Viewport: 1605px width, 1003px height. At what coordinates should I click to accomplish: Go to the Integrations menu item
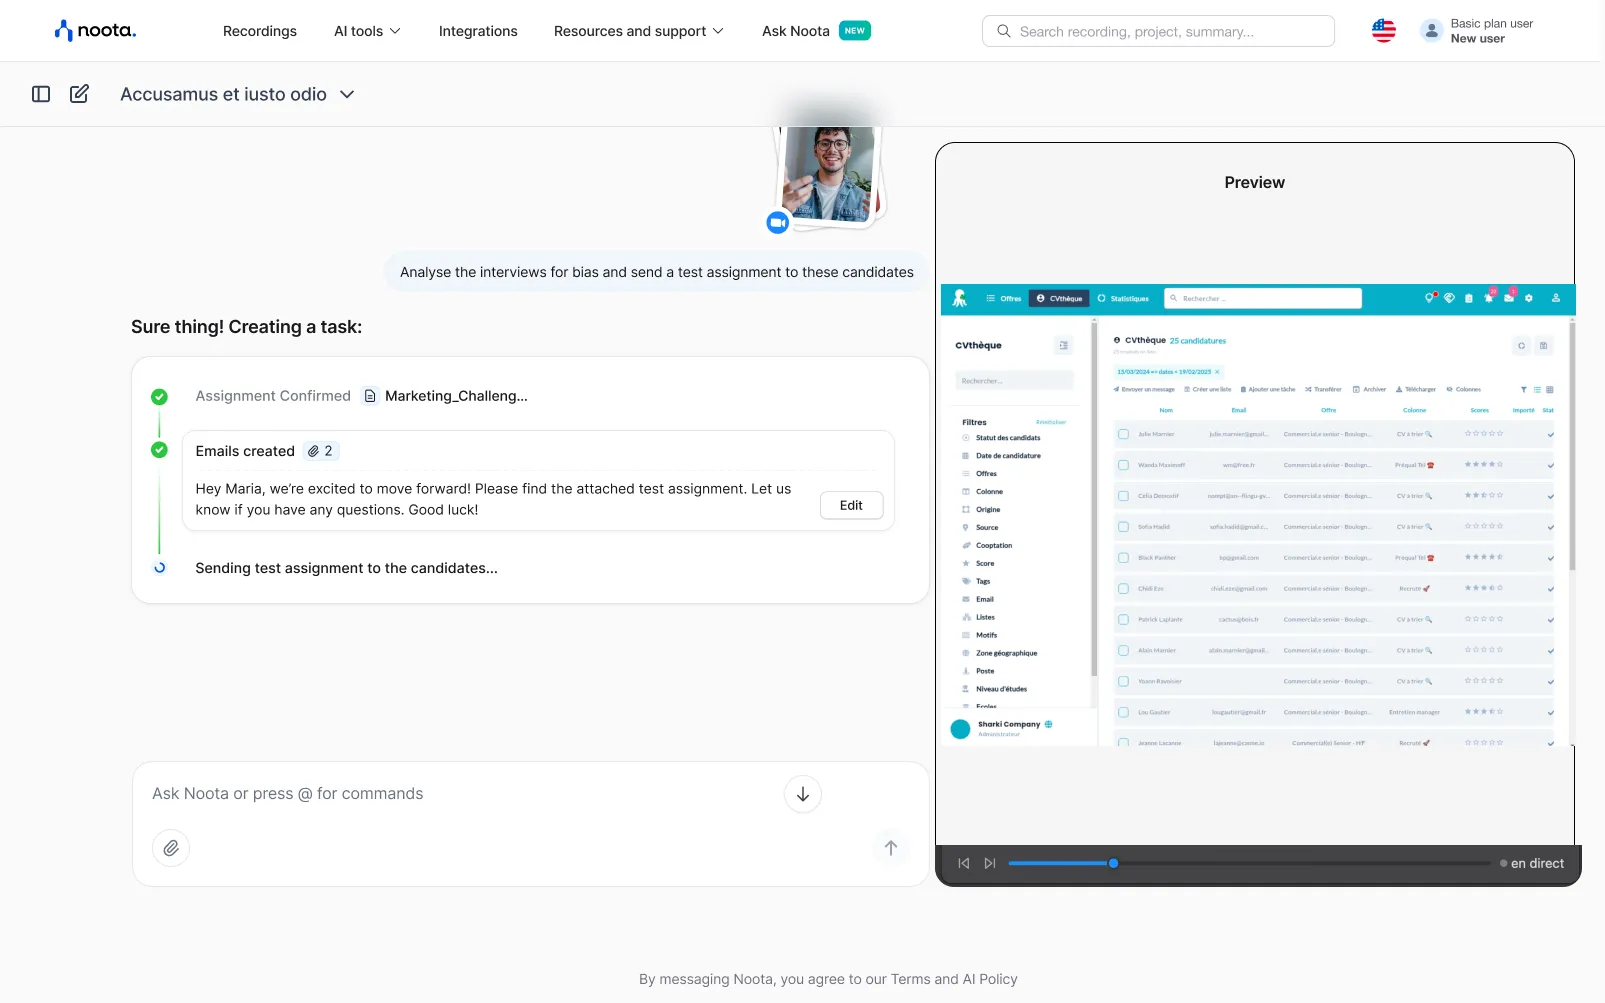tap(477, 31)
